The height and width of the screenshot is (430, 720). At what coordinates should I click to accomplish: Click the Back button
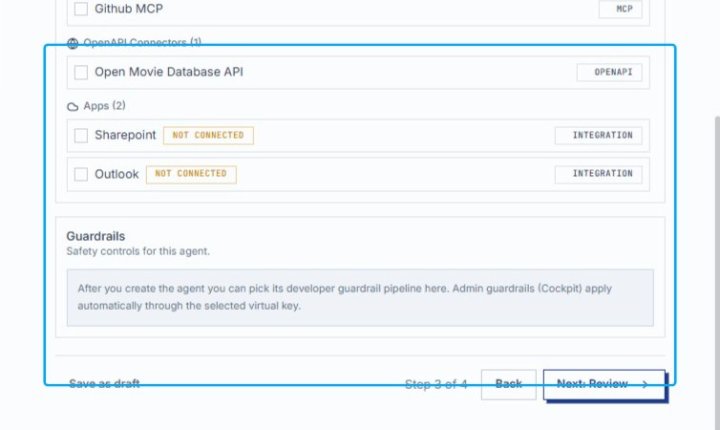click(508, 384)
